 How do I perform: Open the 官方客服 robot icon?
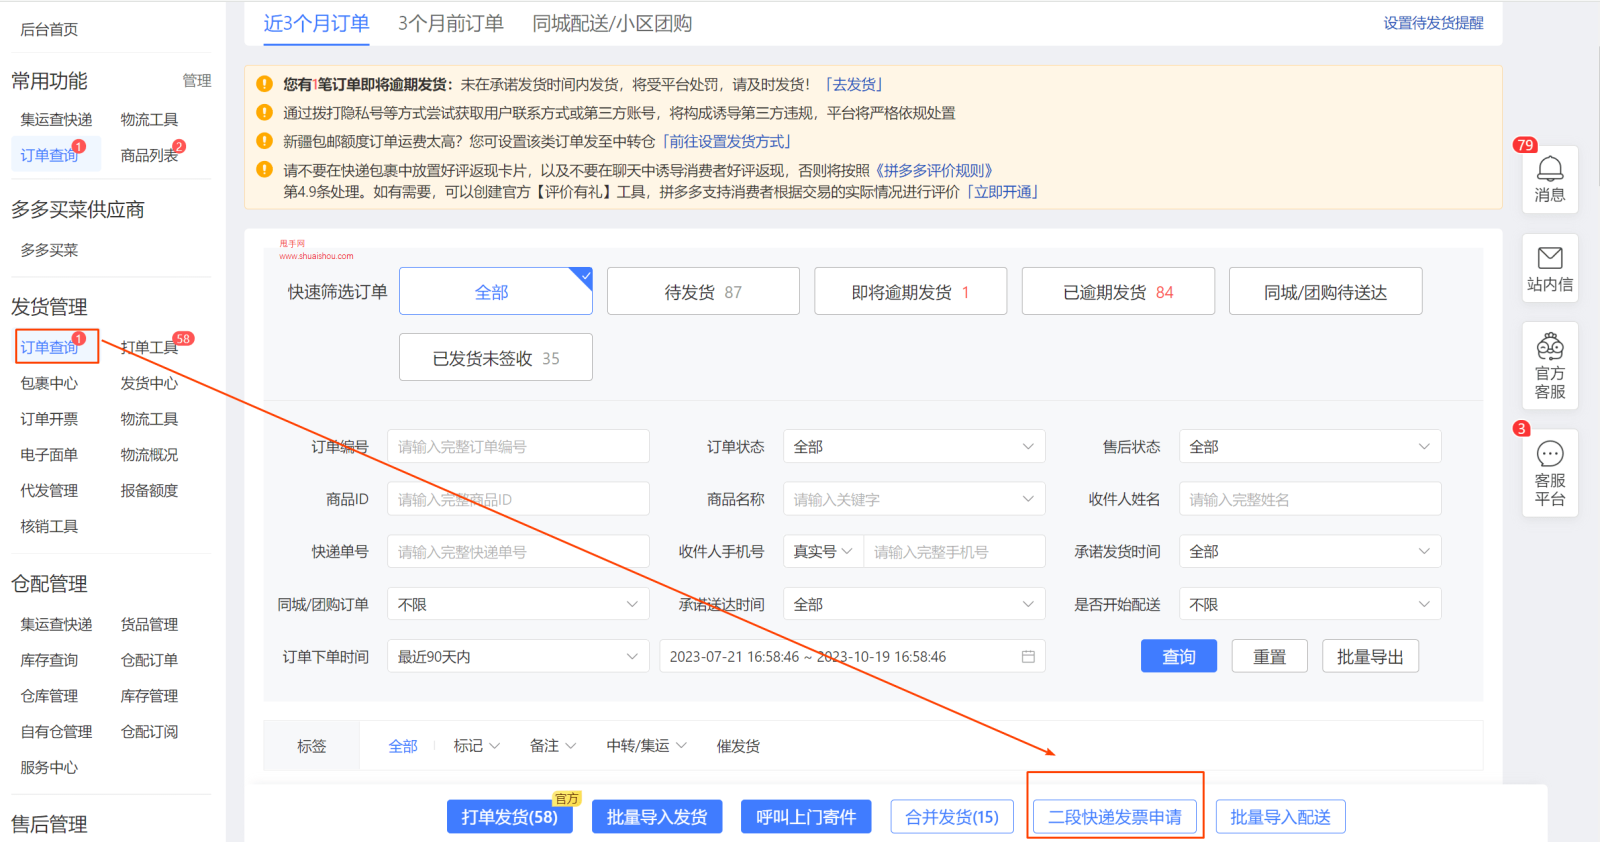point(1550,346)
